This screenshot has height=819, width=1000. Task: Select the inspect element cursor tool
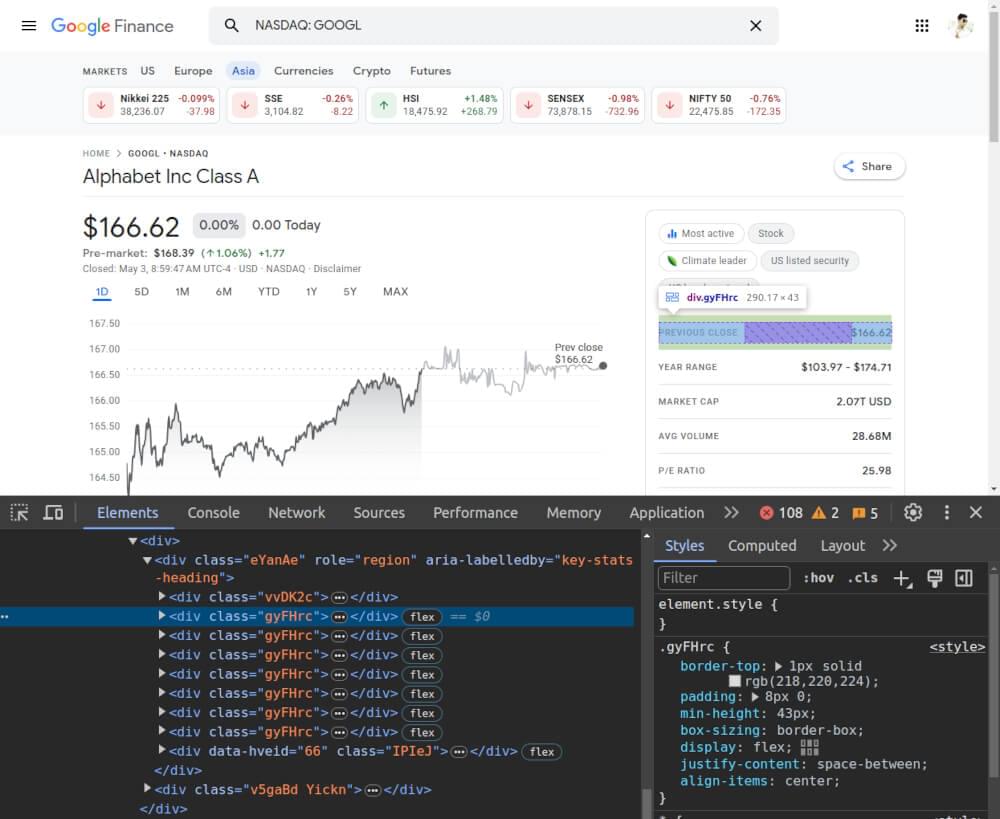click(x=17, y=512)
